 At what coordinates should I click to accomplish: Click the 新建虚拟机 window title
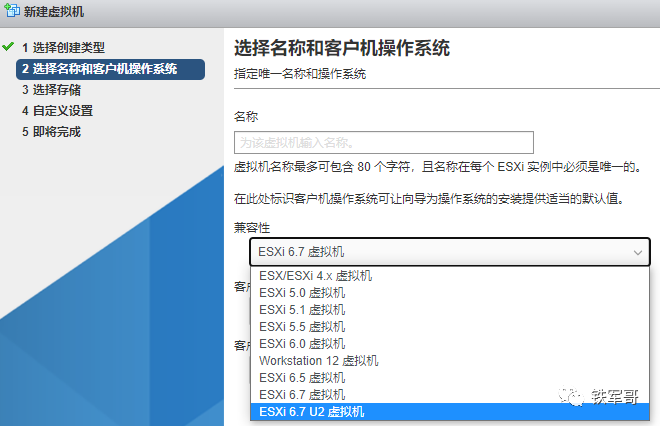pos(53,11)
